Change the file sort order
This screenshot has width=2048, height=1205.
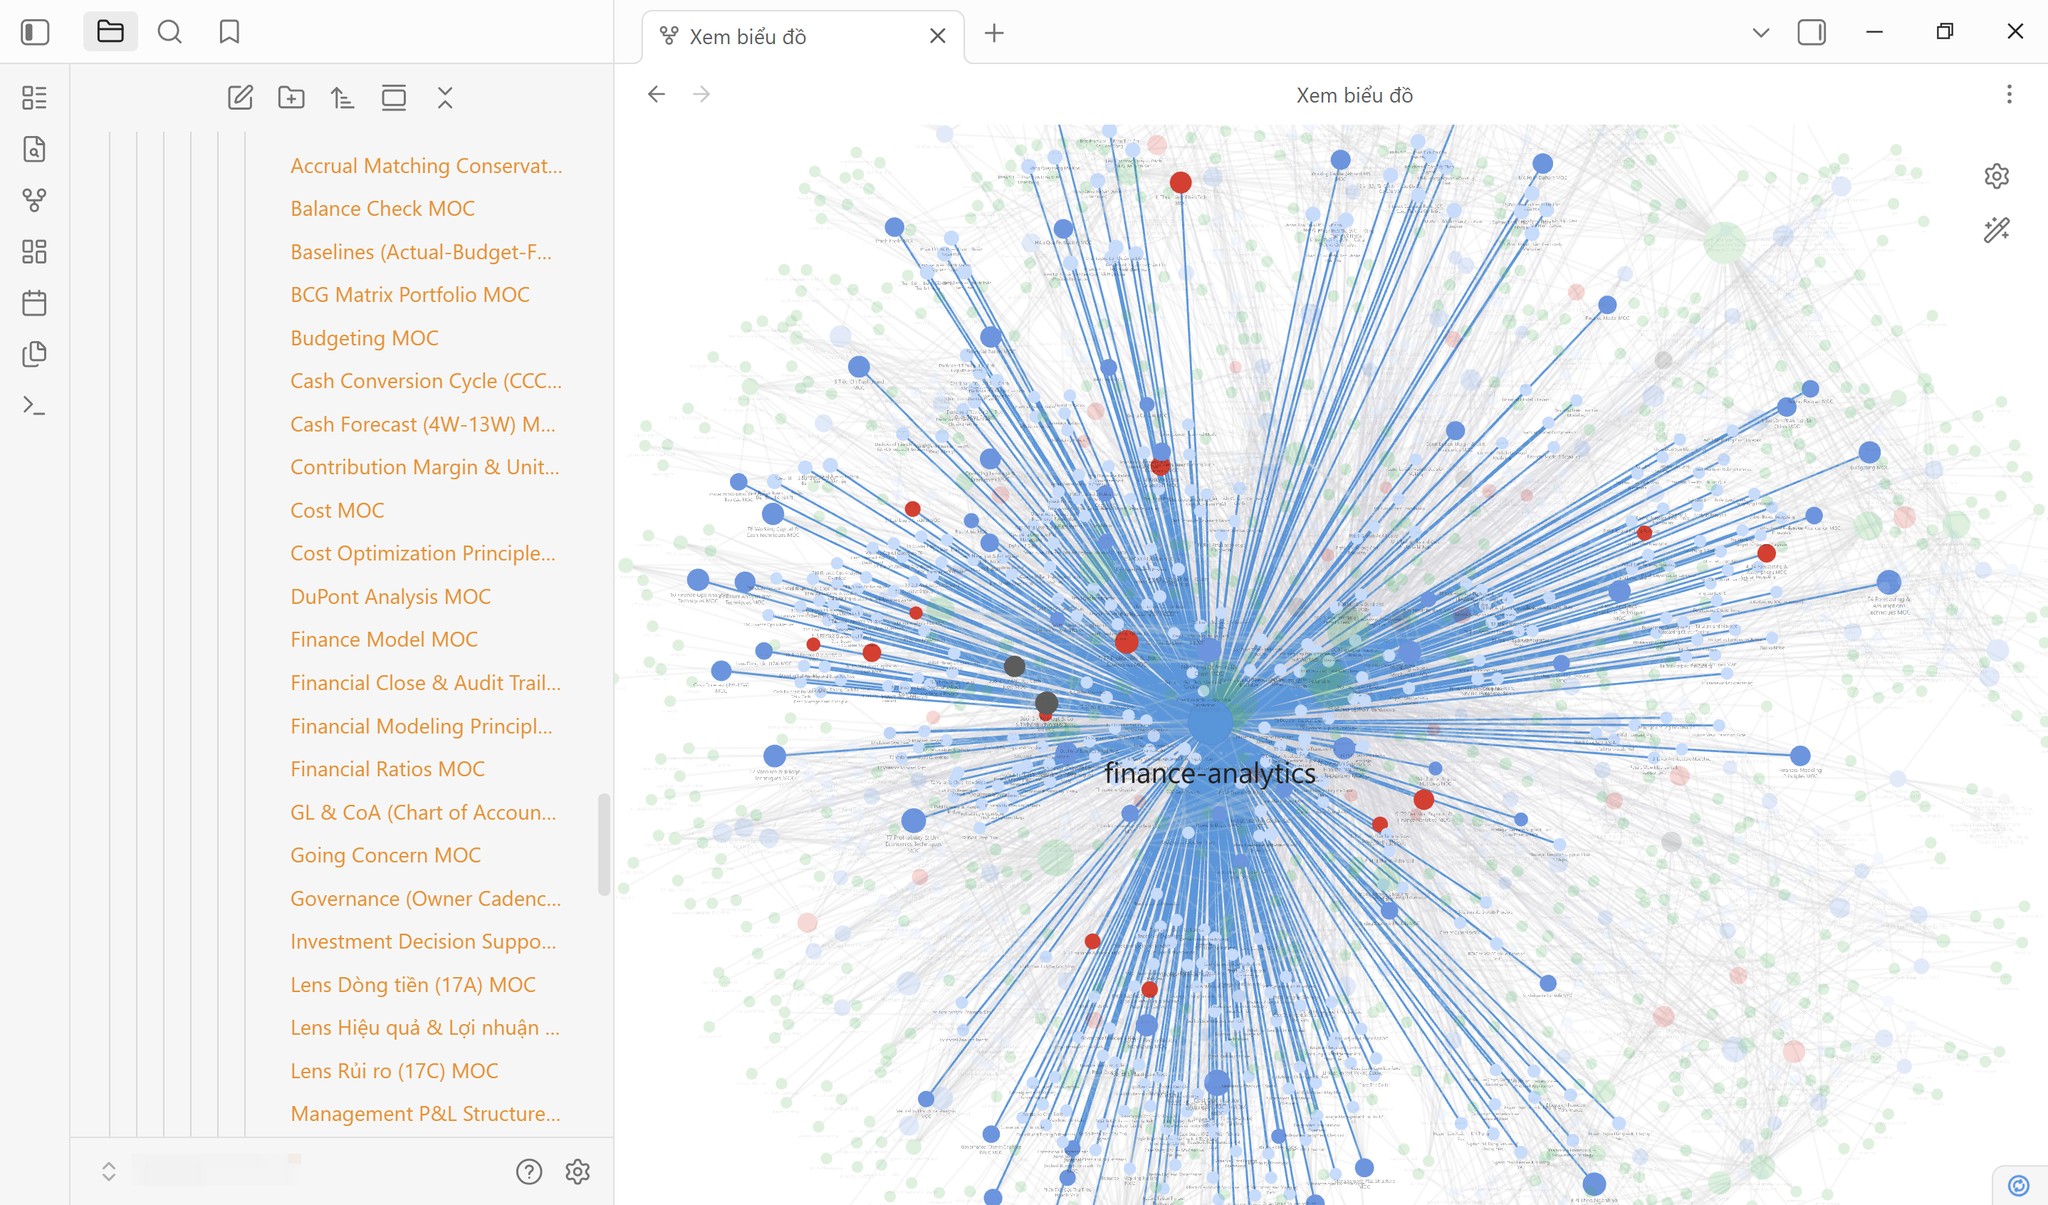342,97
